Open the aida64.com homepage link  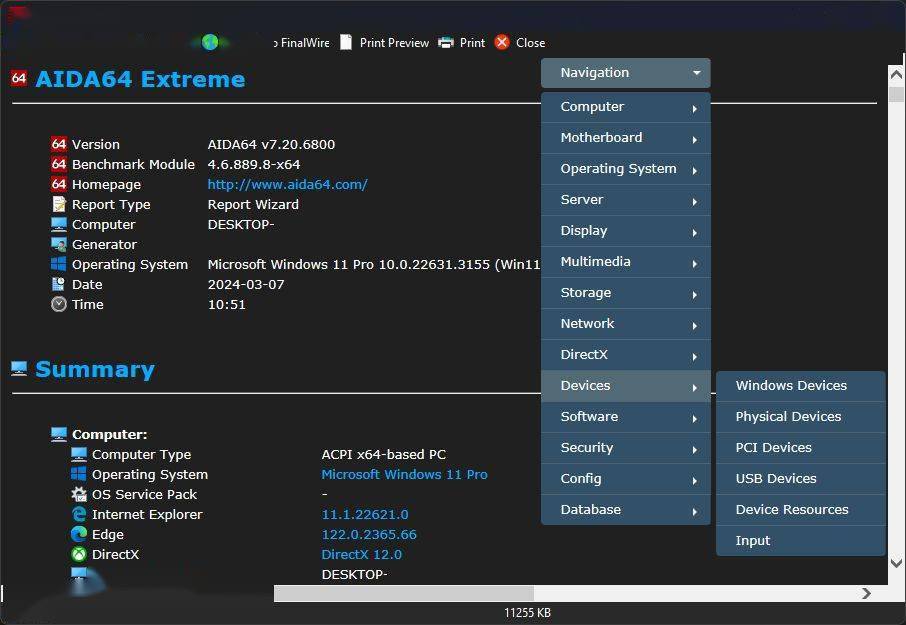click(287, 184)
